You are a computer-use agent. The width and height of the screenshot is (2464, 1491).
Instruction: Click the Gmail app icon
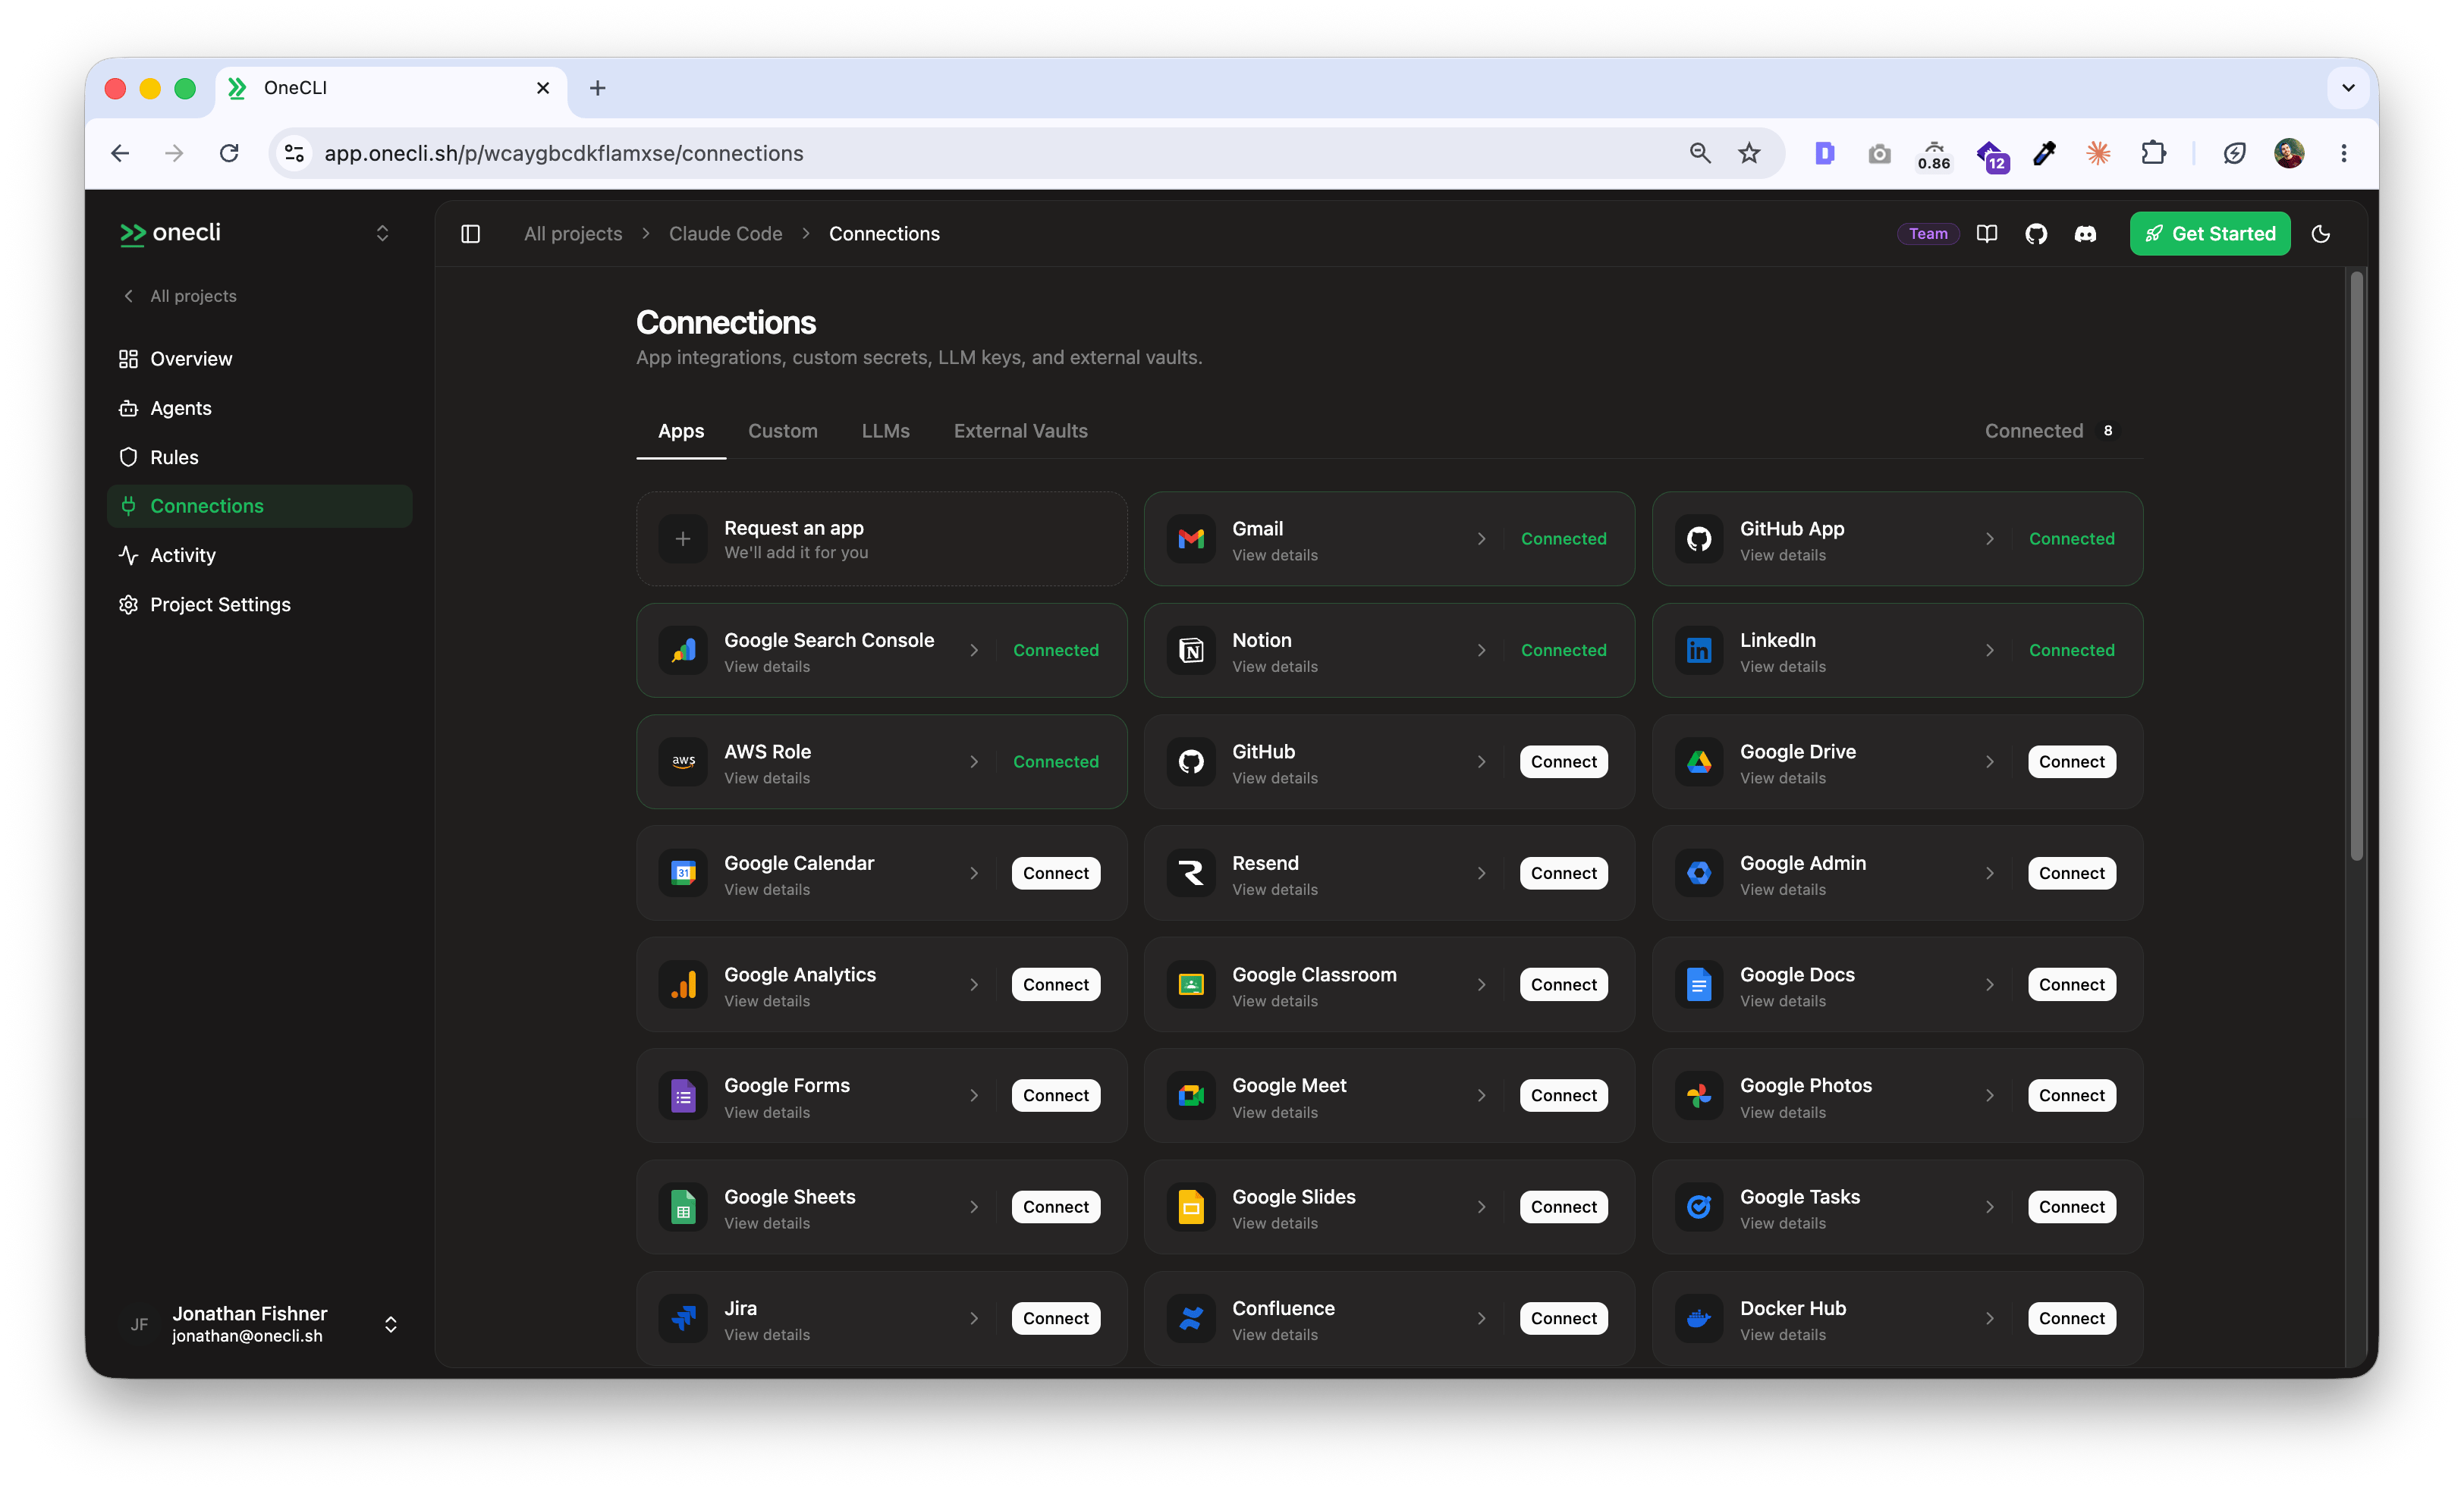point(1190,539)
